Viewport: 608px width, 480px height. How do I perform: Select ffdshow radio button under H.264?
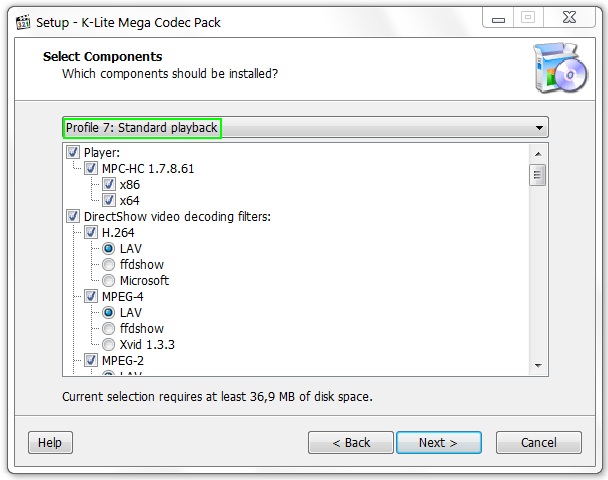click(109, 264)
